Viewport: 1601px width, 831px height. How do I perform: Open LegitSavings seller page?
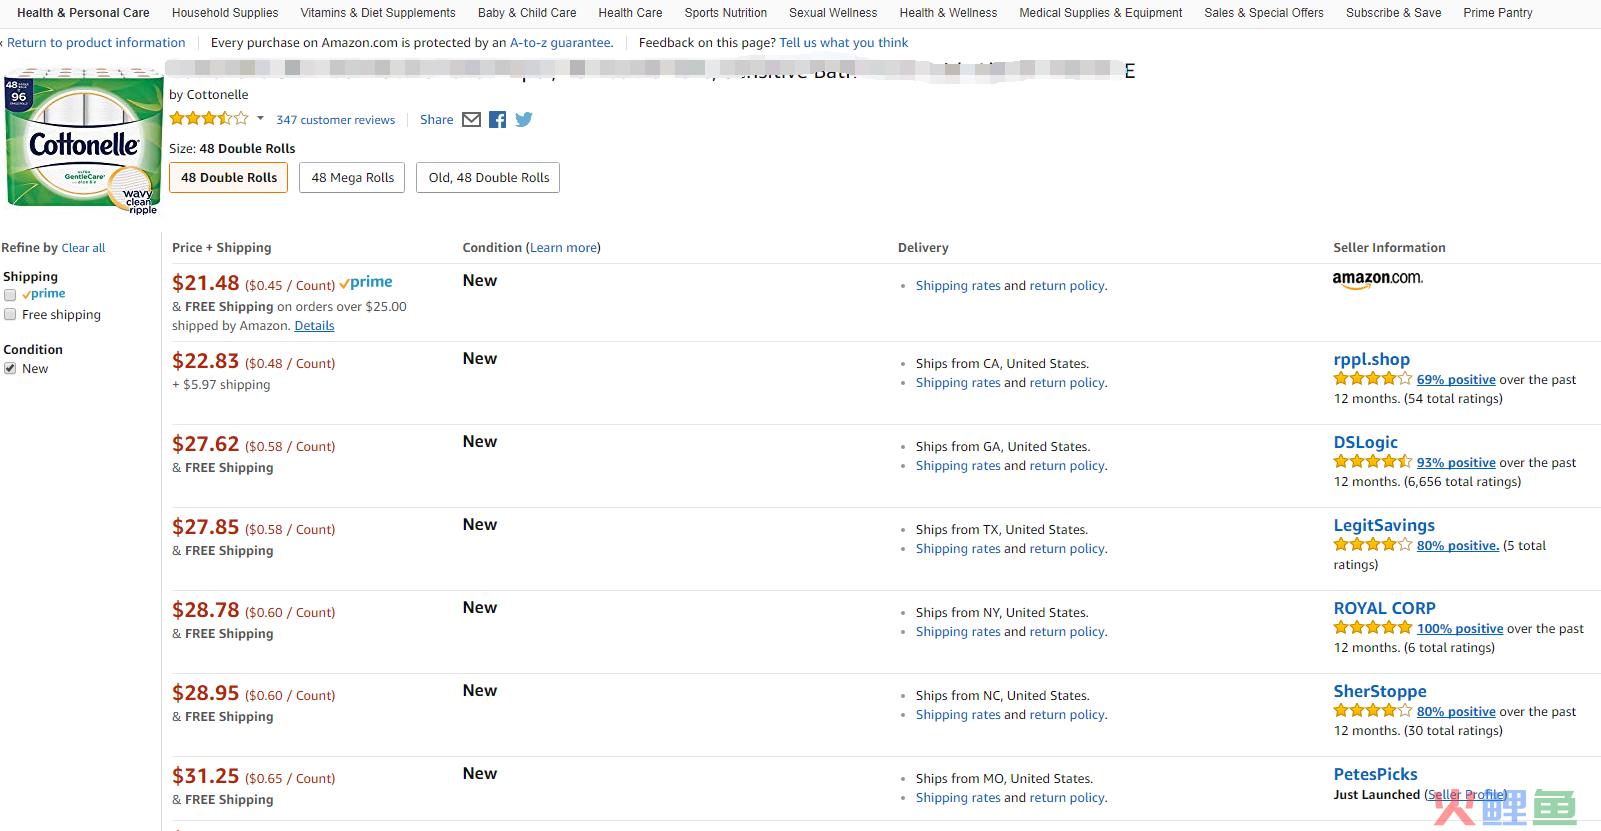(x=1384, y=525)
